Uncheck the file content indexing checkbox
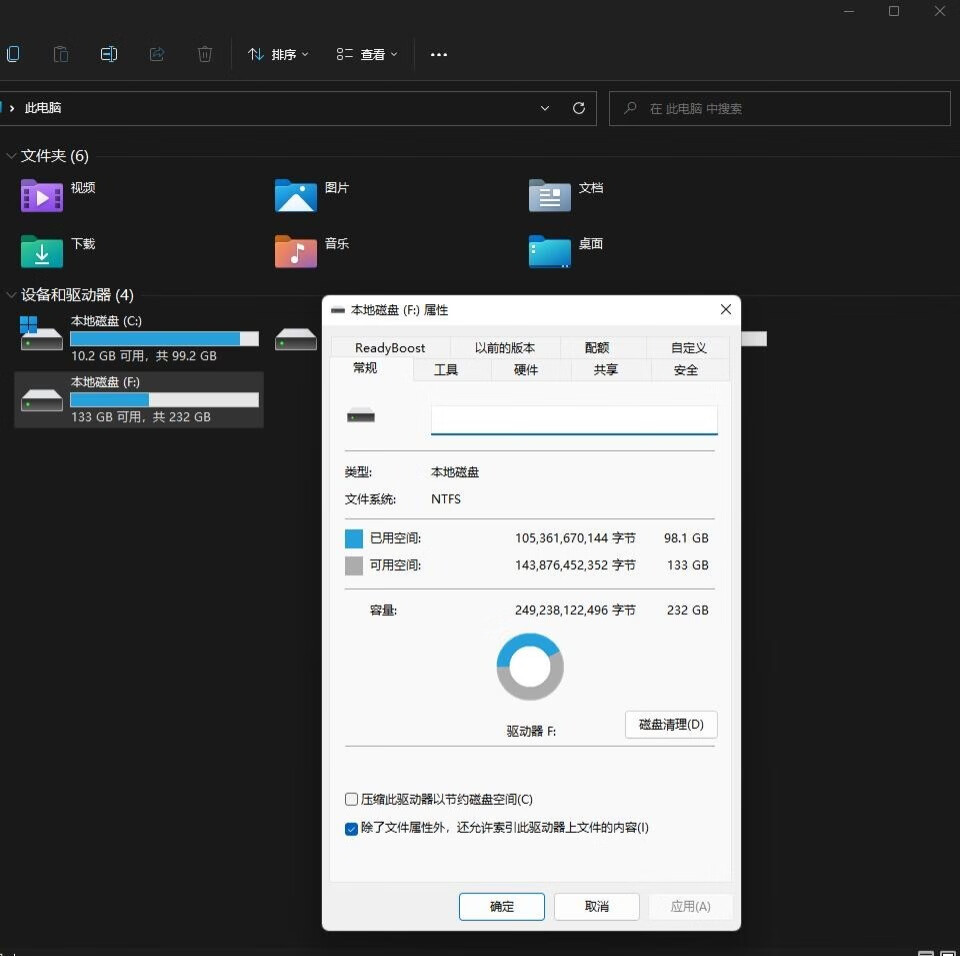Viewport: 960px width, 956px height. coord(351,828)
